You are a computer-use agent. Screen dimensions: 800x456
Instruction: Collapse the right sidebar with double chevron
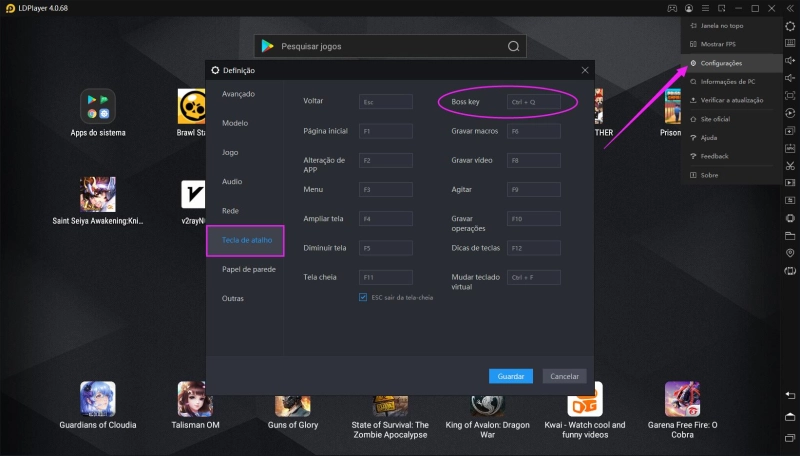point(790,8)
